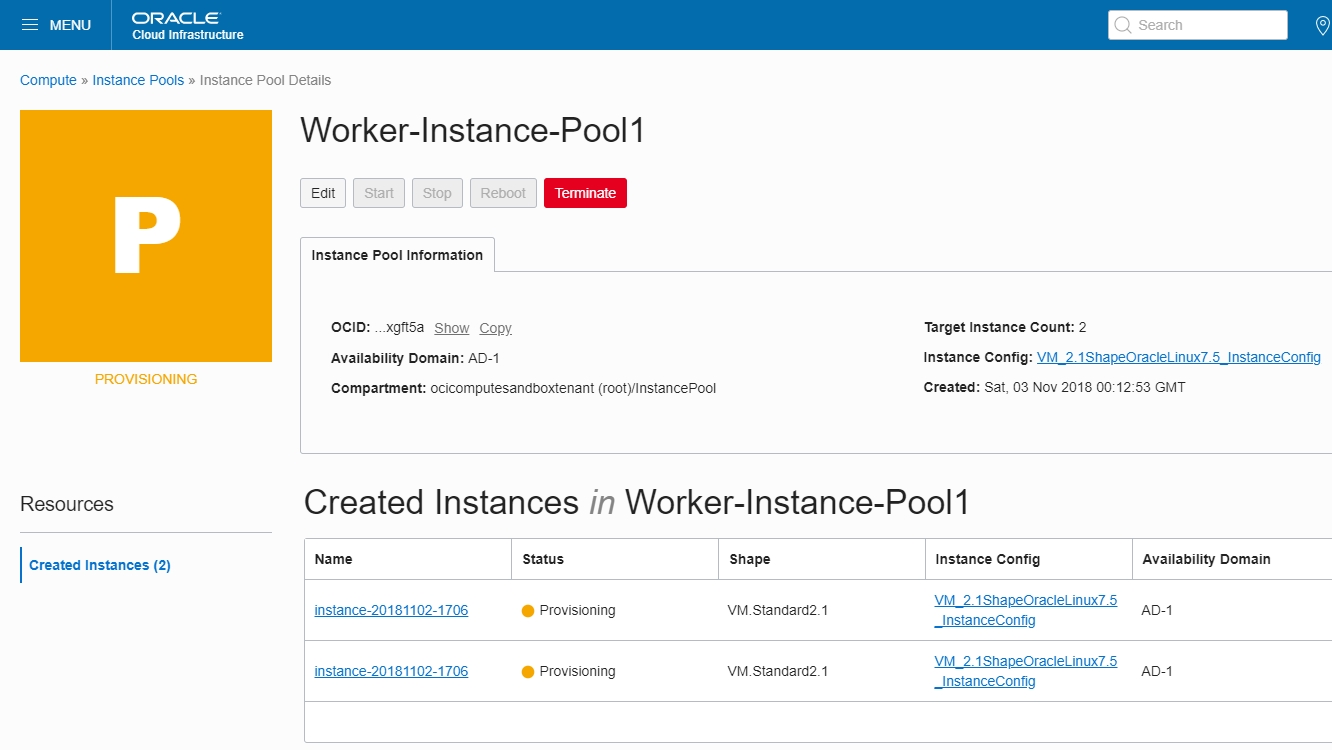
Task: Click the PROVISIONING status indicator below the avatar
Action: click(x=145, y=378)
